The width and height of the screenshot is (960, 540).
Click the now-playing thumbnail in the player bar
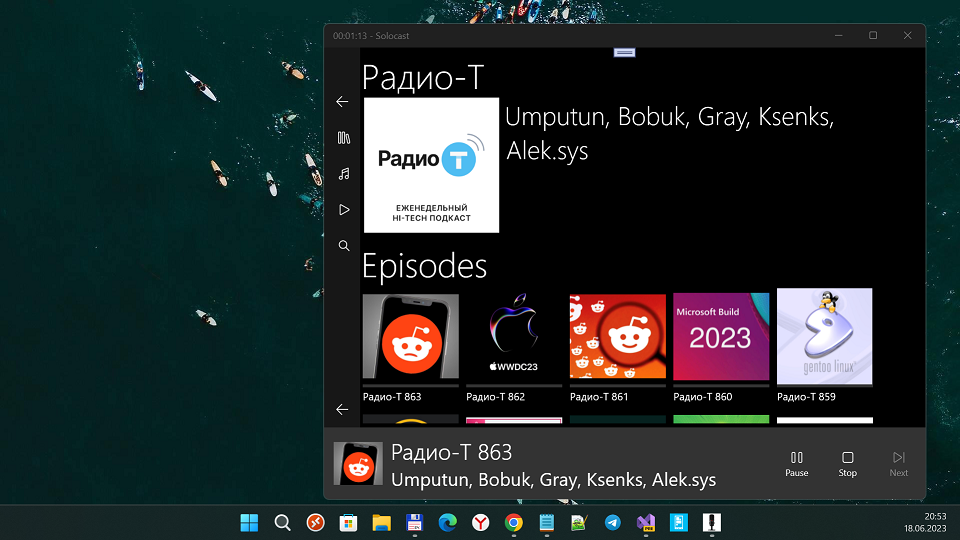tap(358, 463)
